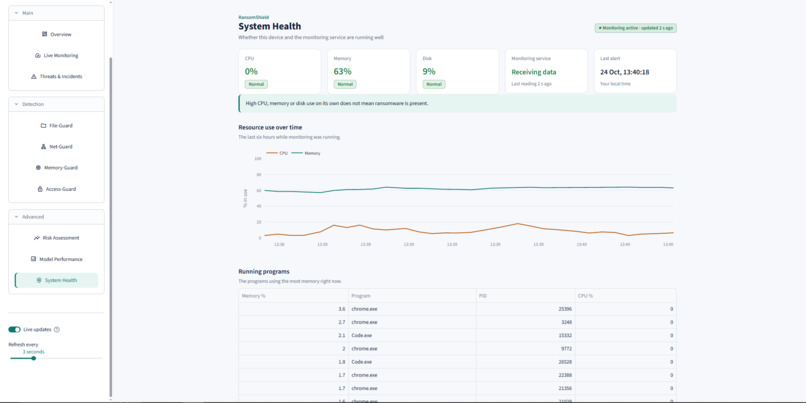Open Overview via its grid icon
The height and width of the screenshot is (403, 806).
coord(44,34)
